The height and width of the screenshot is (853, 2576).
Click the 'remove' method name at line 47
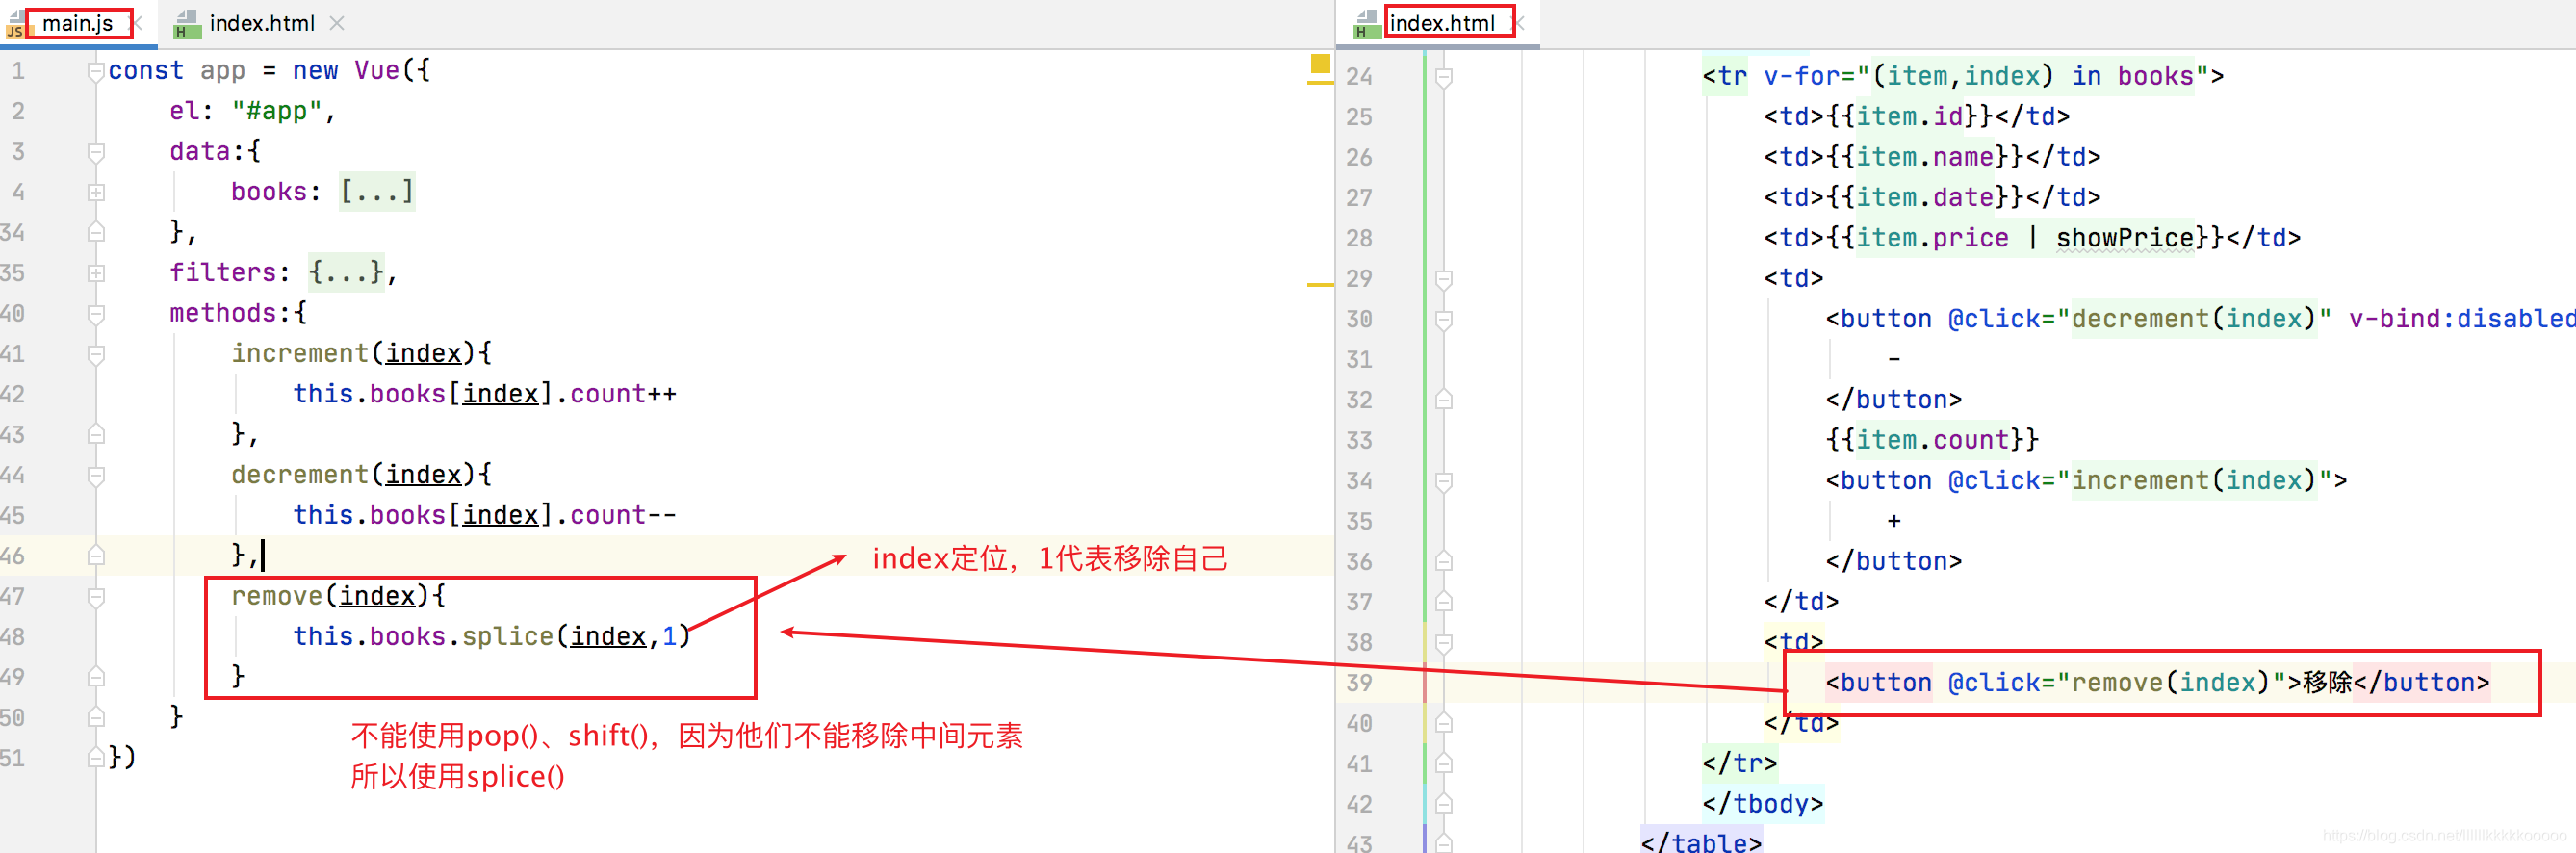click(277, 596)
